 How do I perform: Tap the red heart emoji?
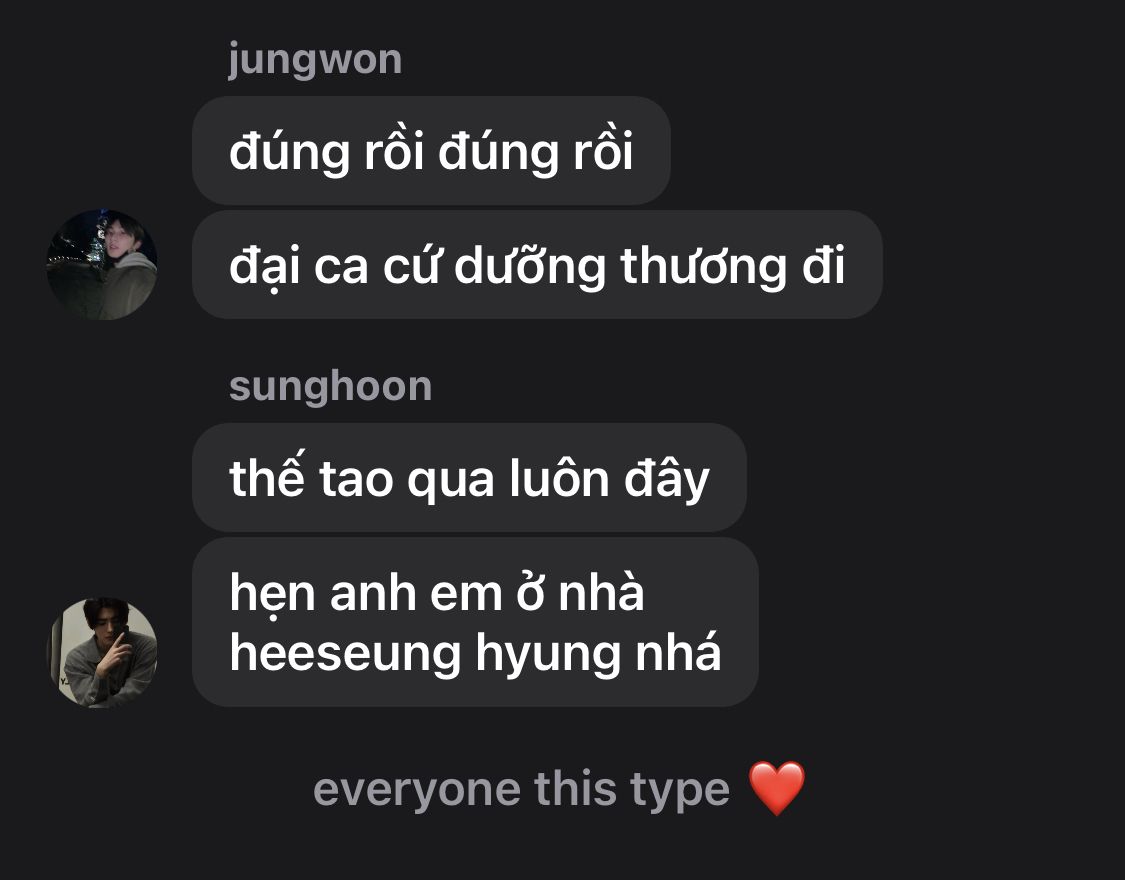coord(777,788)
